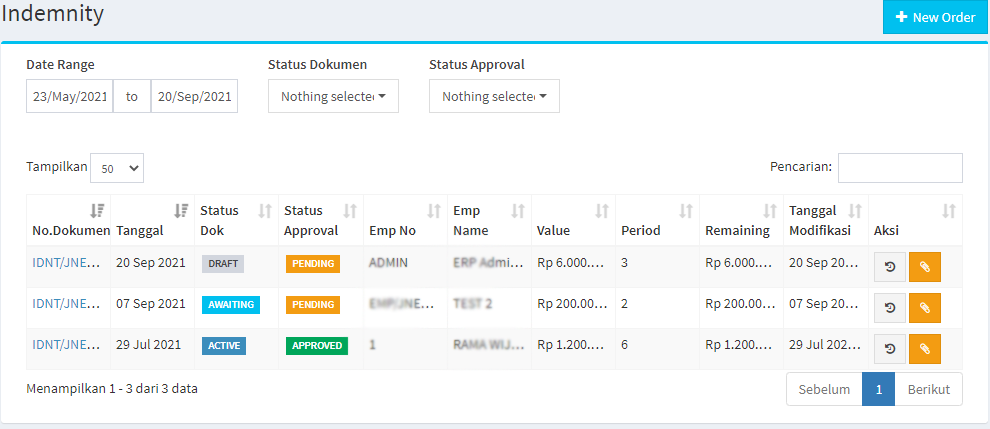Screen dimensions: 990x429
Task: Sort by Tanggal Modifikasi column
Action: click(x=826, y=221)
